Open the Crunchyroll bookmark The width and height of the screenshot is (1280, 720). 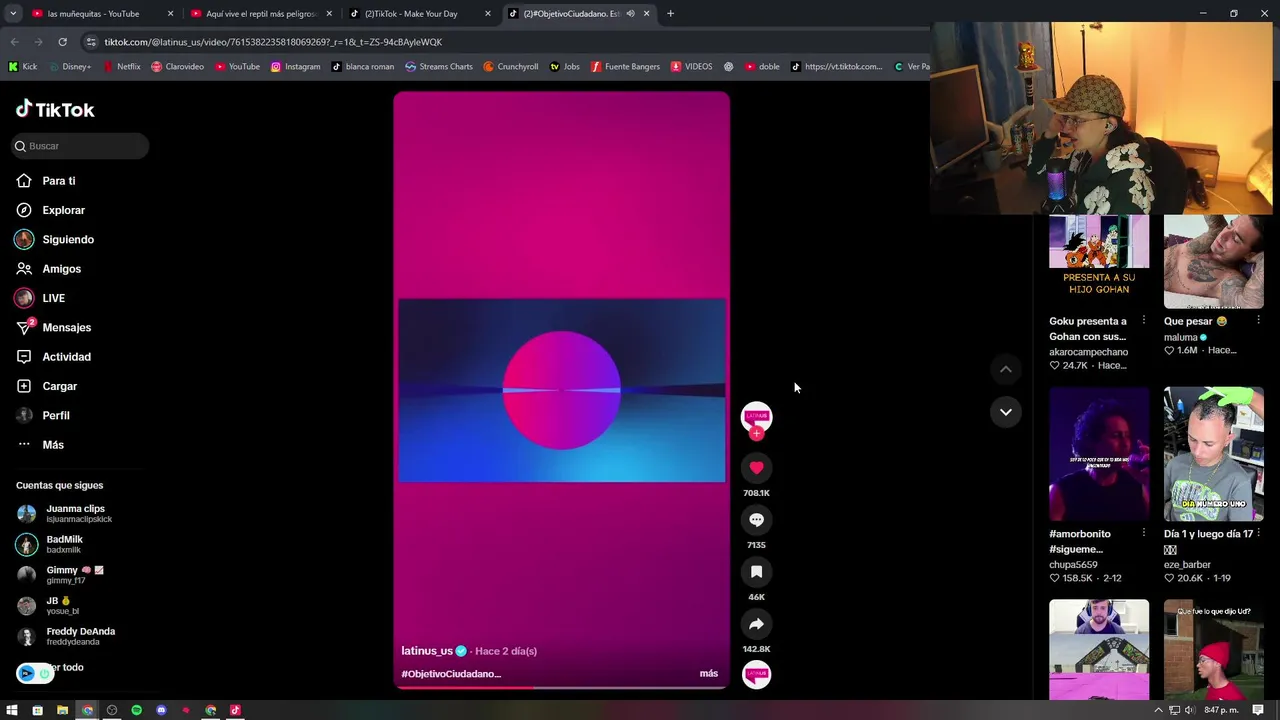point(510,67)
